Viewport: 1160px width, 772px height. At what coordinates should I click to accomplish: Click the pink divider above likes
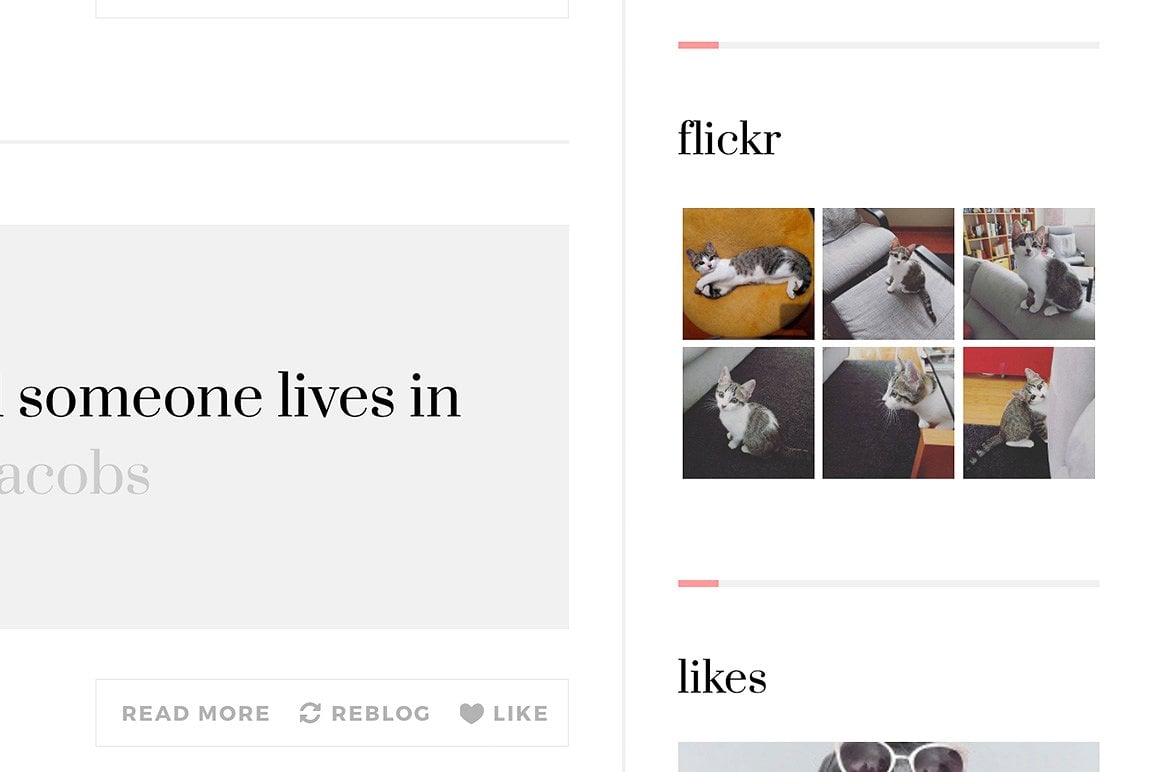(x=698, y=583)
